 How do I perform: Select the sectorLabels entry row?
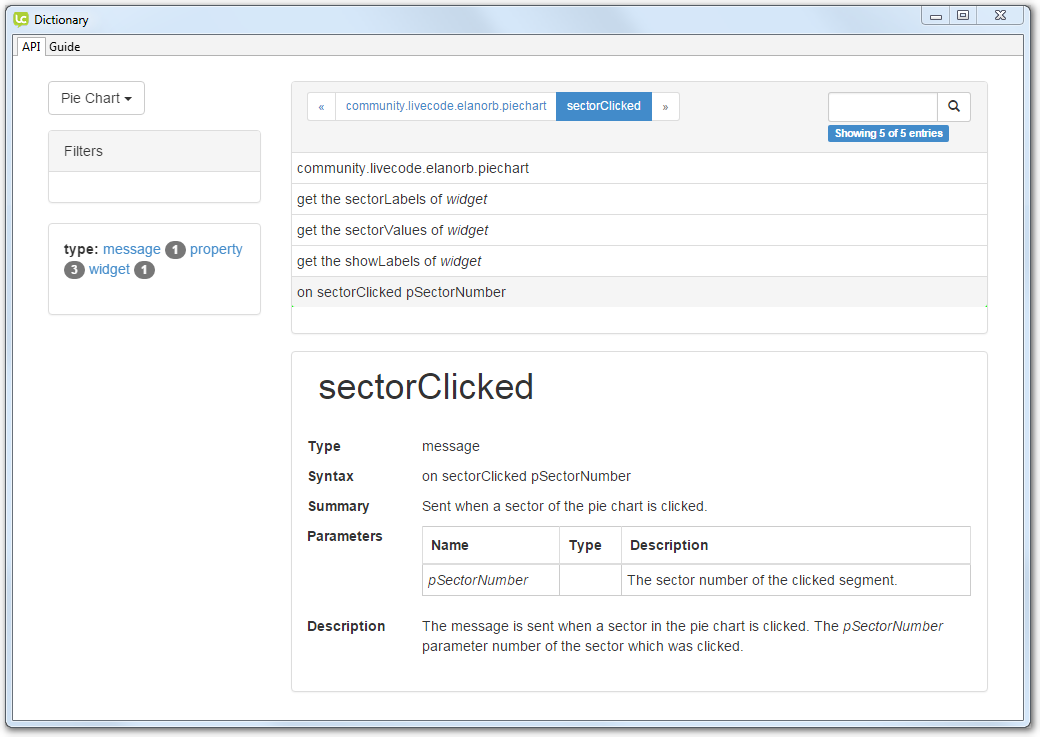click(x=392, y=199)
